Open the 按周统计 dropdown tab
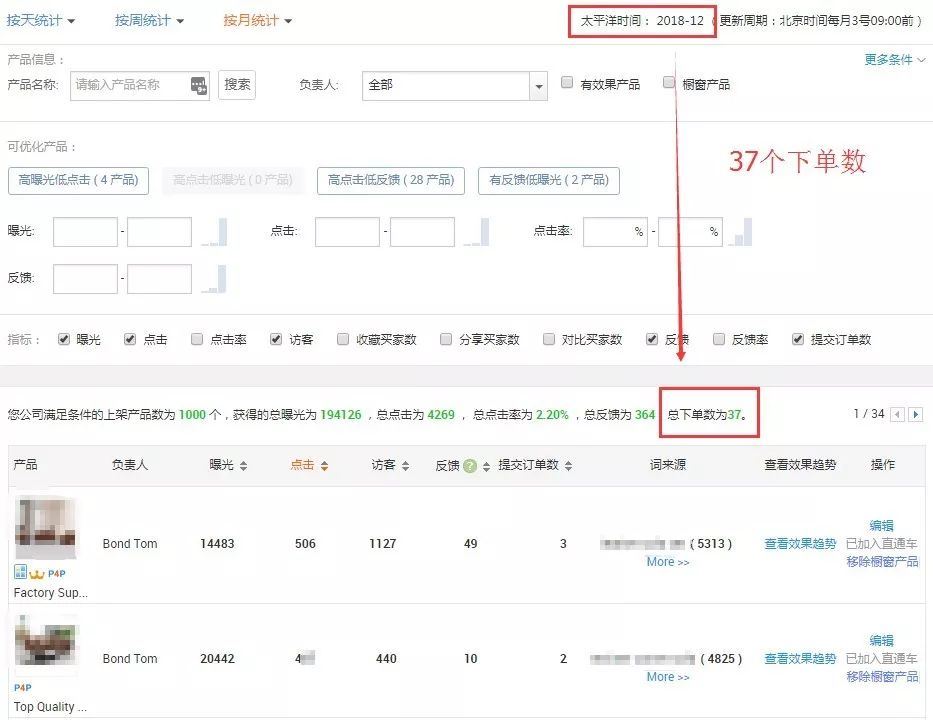The height and width of the screenshot is (720, 933). tap(149, 20)
